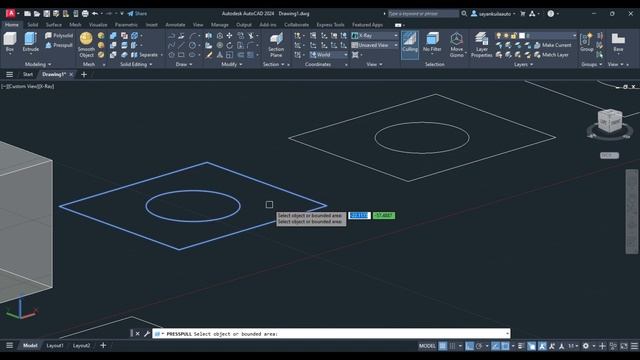Screen dimensions: 640x360
Task: Open the Start file tab
Action: coord(28,74)
